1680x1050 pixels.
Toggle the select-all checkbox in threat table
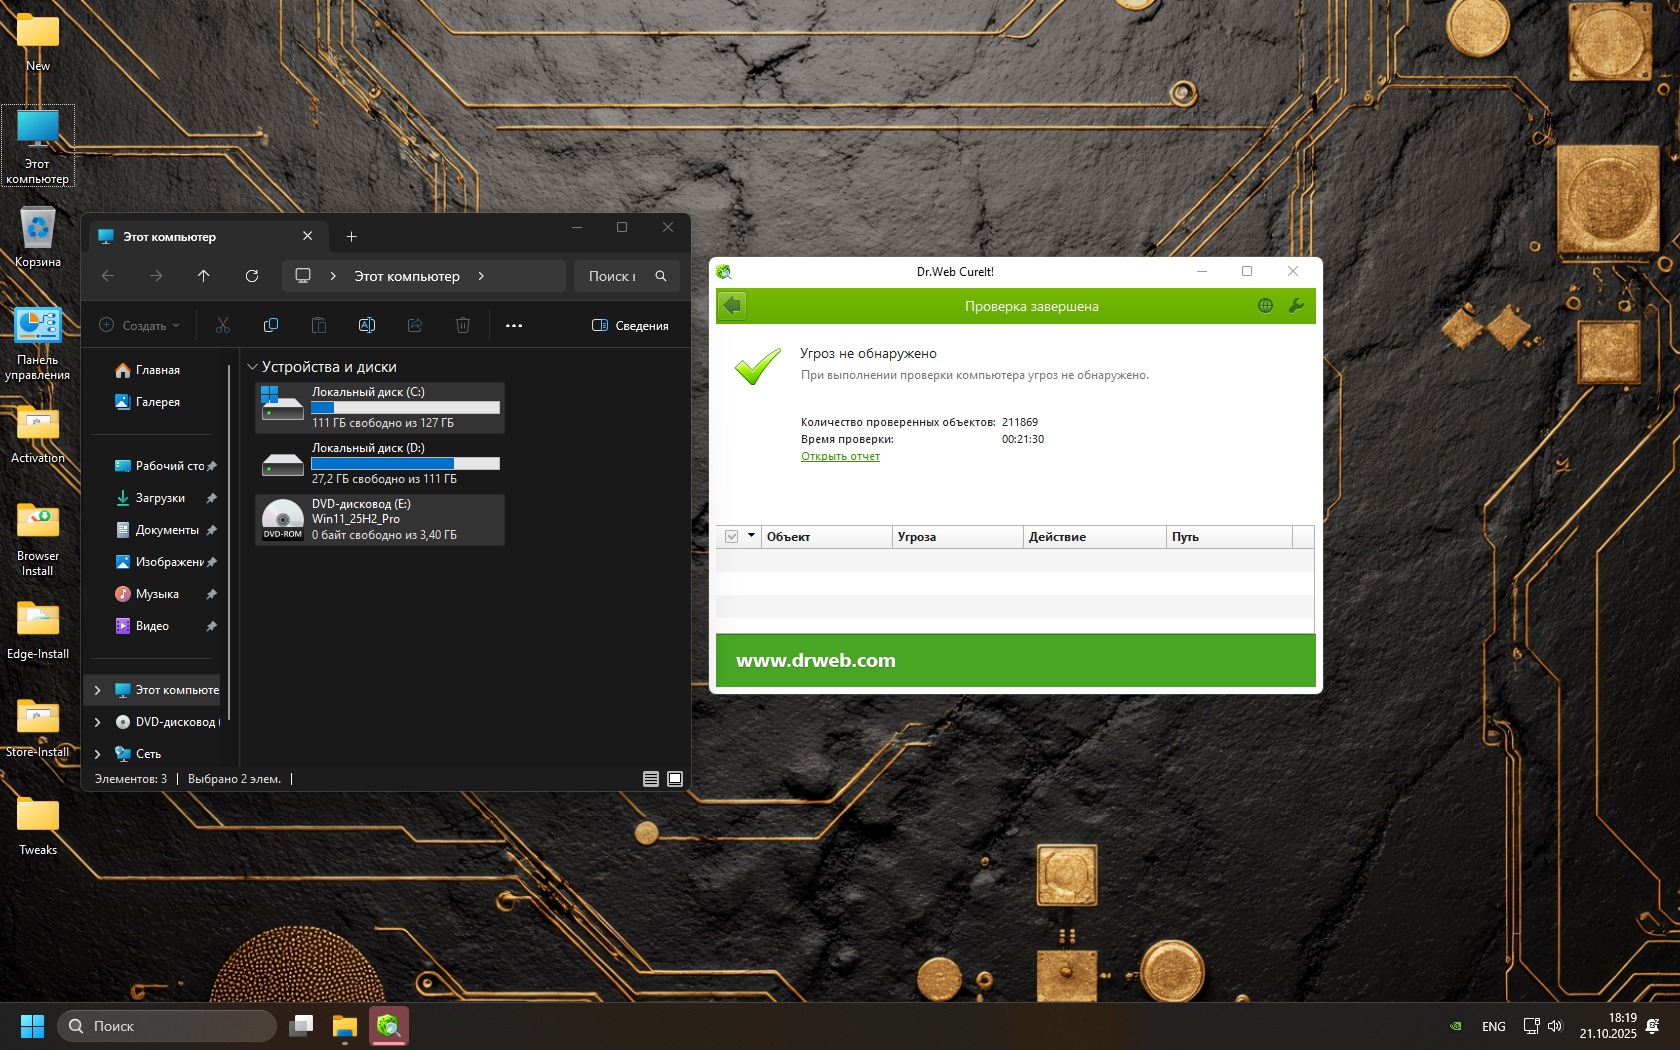coord(732,537)
